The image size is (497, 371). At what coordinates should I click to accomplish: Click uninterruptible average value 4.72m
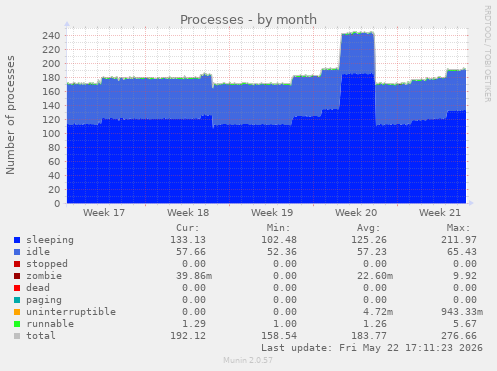point(378,312)
